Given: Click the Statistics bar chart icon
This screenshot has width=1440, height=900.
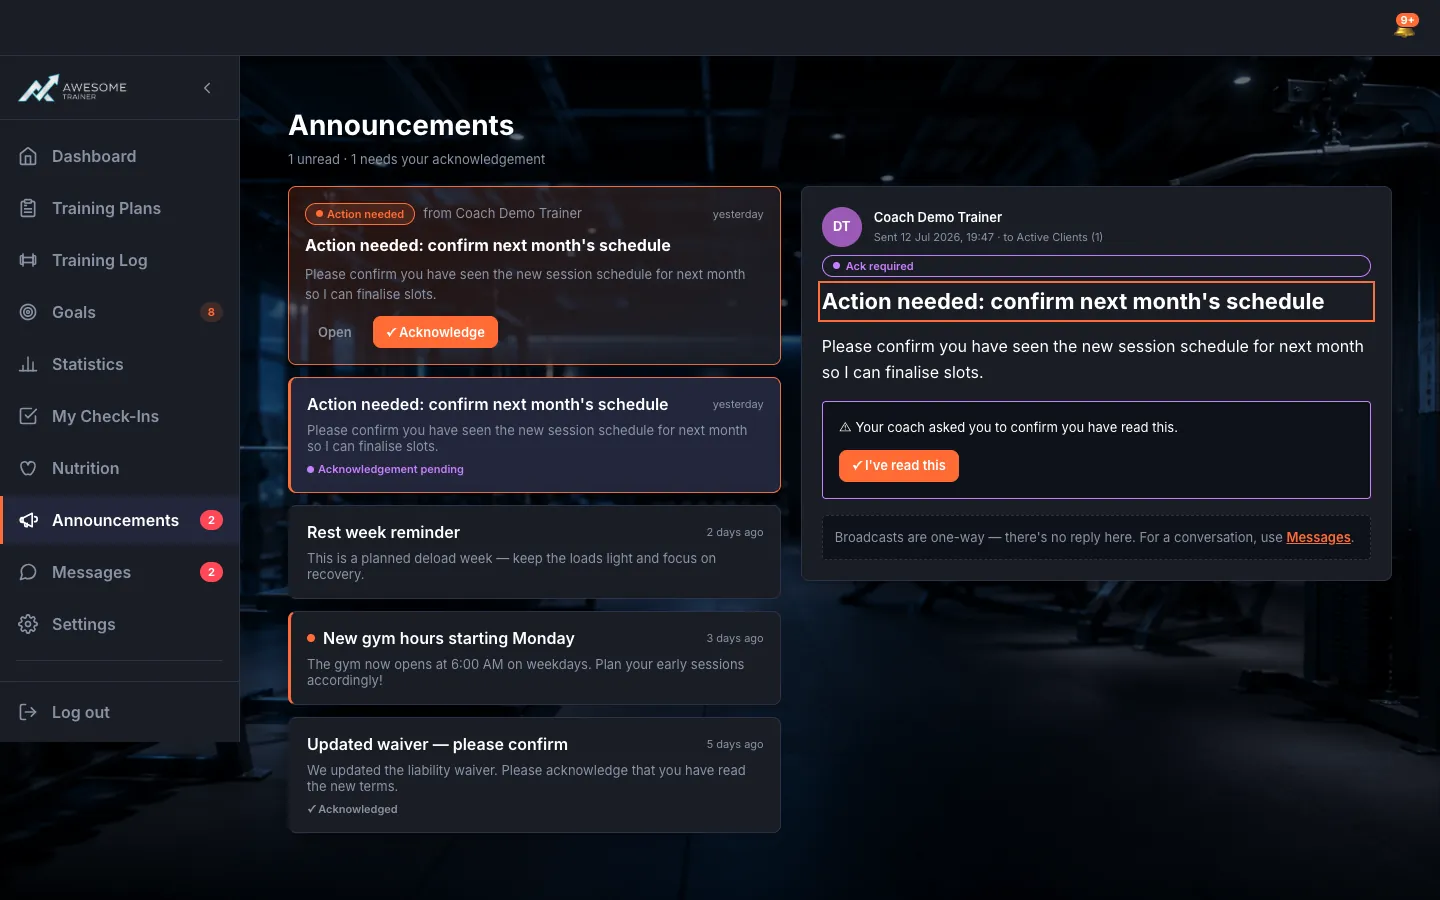Looking at the screenshot, I should click(28, 364).
